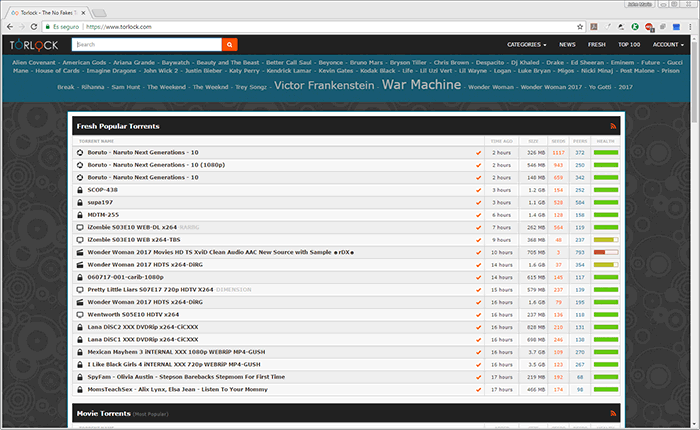700x430 pixels.
Task: Open the News menu item
Action: click(x=567, y=45)
